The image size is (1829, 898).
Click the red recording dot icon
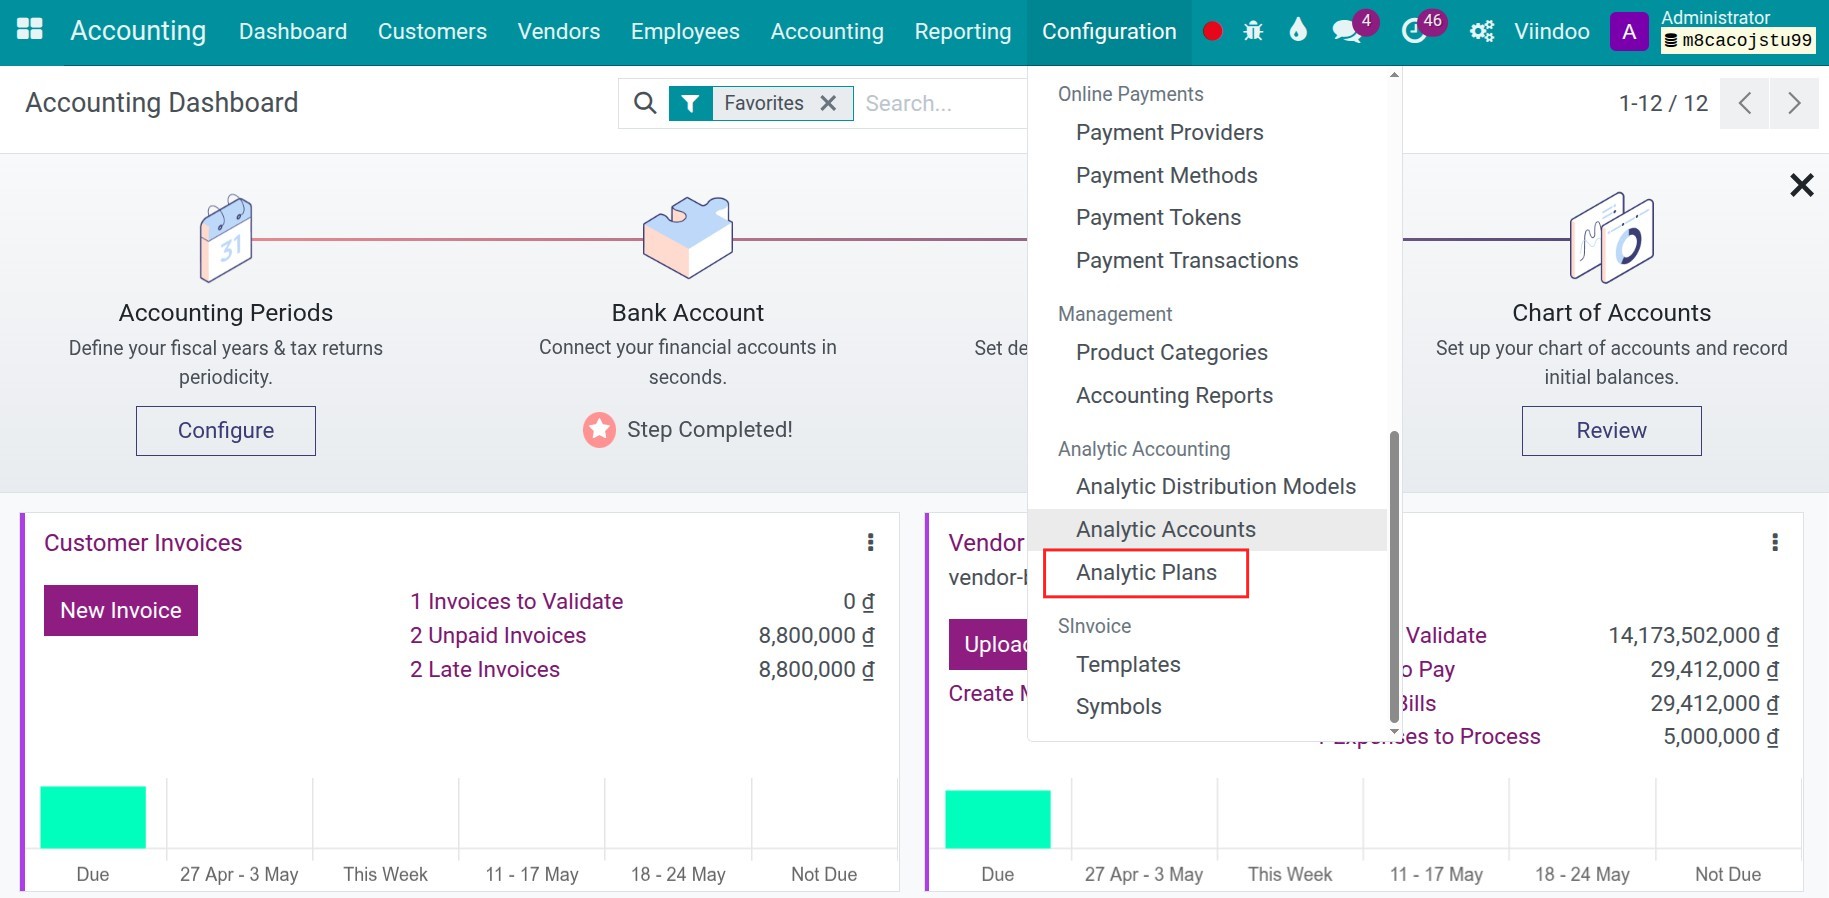pos(1212,31)
